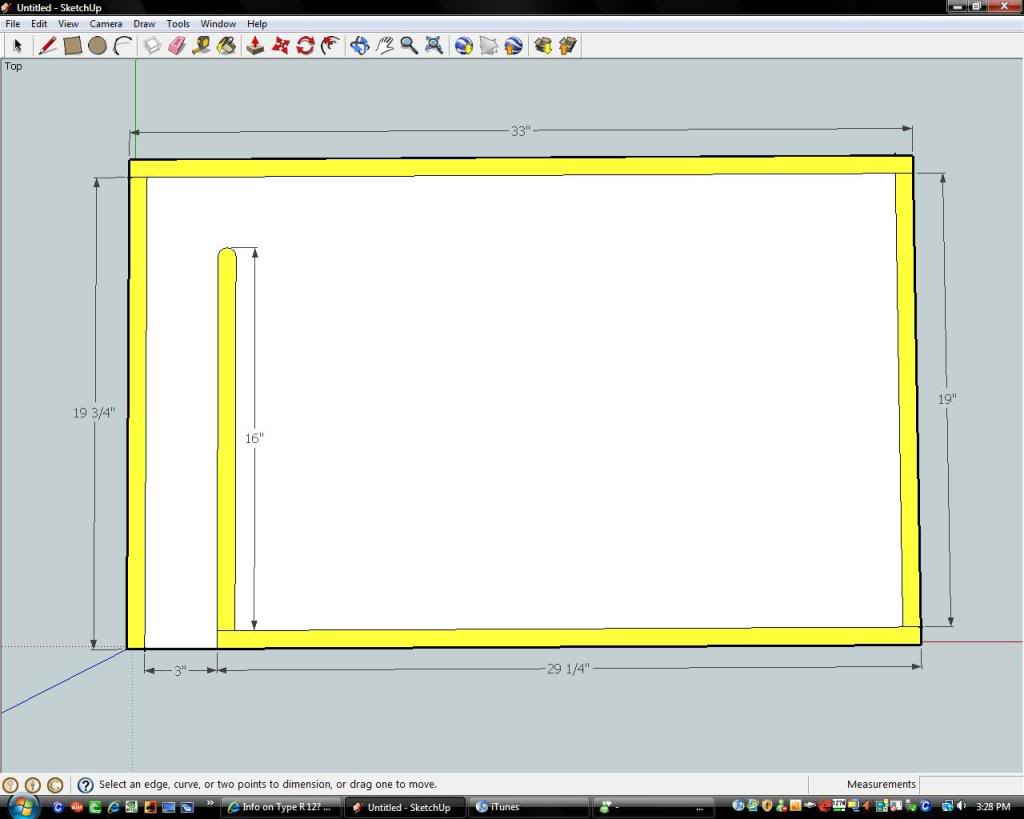Click the Share Model upload icon
This screenshot has height=819, width=1024.
[x=568, y=46]
